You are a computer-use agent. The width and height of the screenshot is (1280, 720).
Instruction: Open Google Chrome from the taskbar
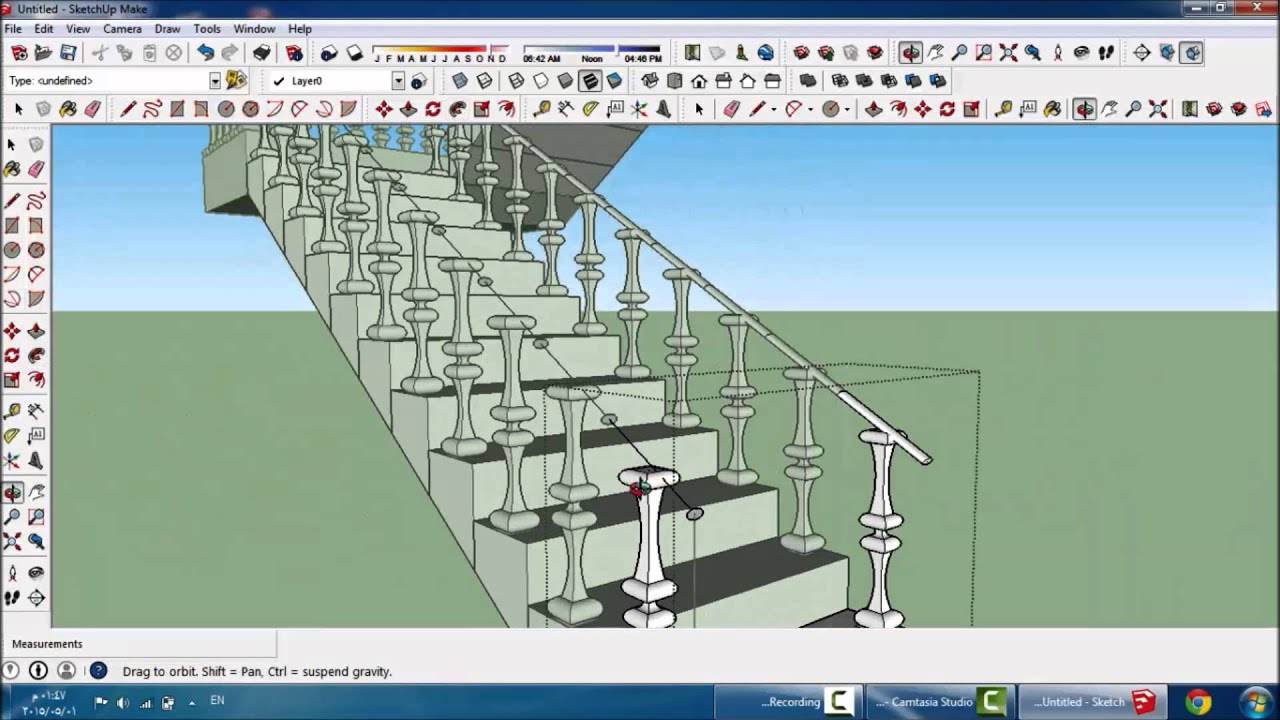pos(1198,702)
